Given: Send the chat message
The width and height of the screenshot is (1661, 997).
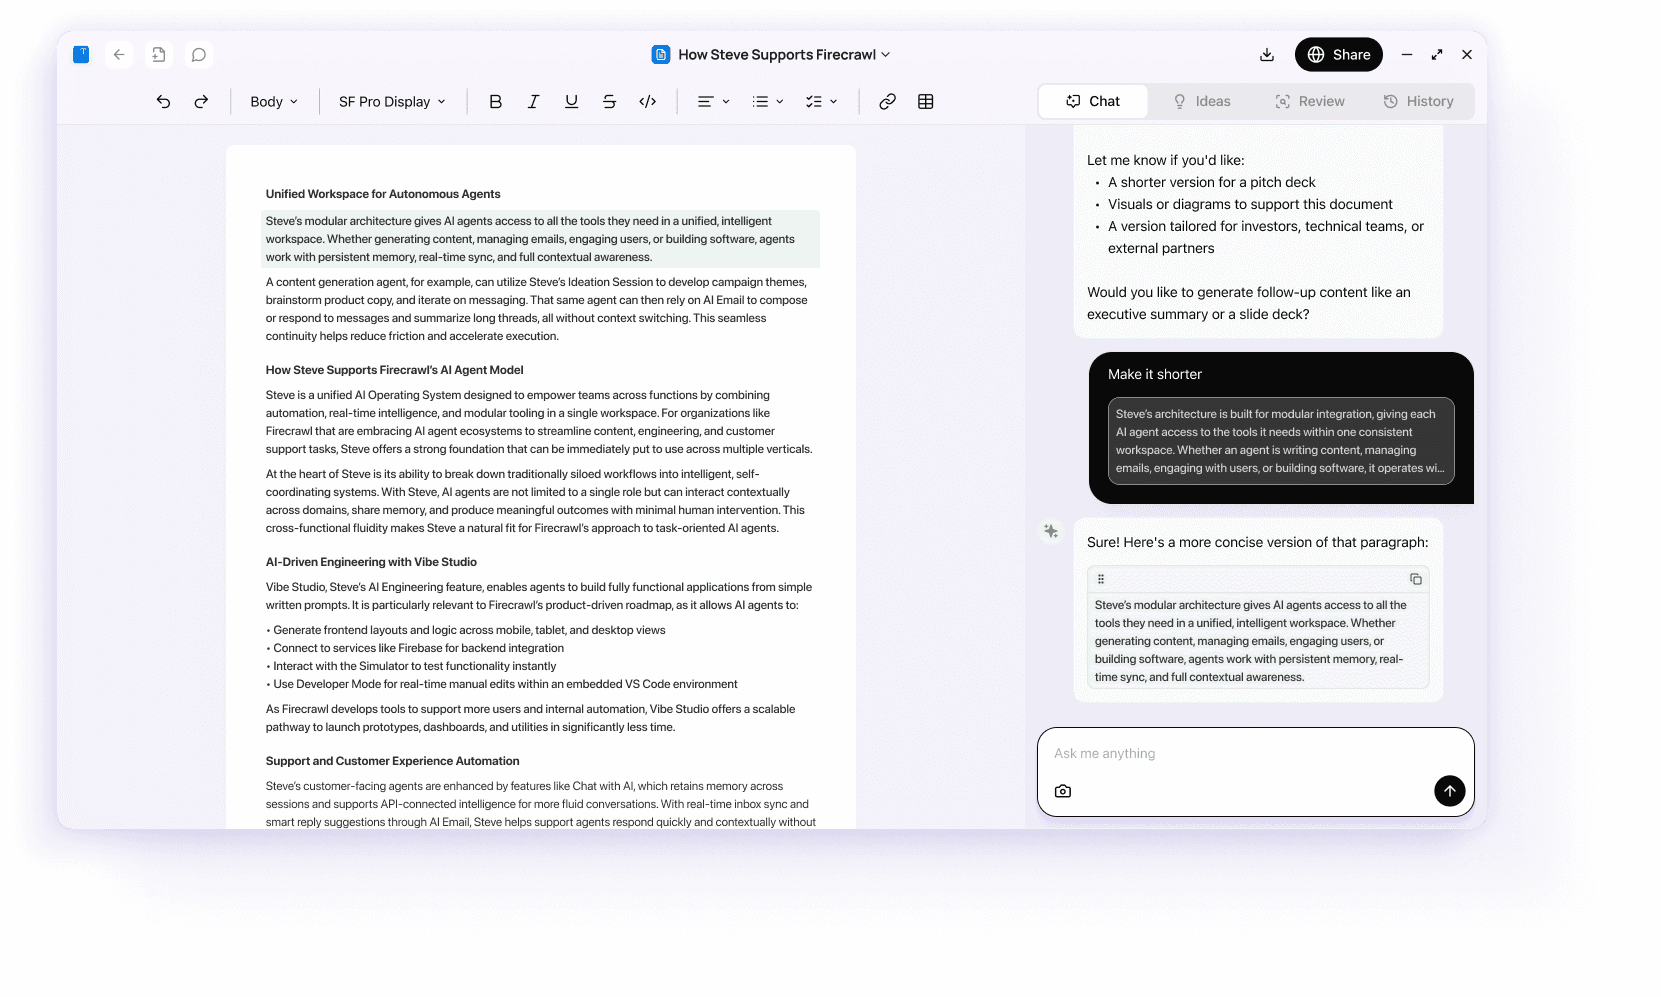Looking at the screenshot, I should pos(1449,791).
